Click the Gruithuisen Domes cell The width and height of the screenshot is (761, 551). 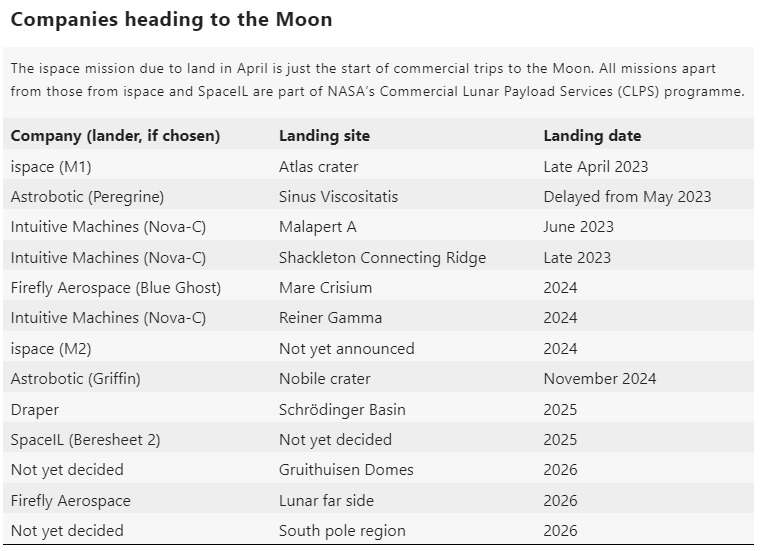(x=346, y=470)
